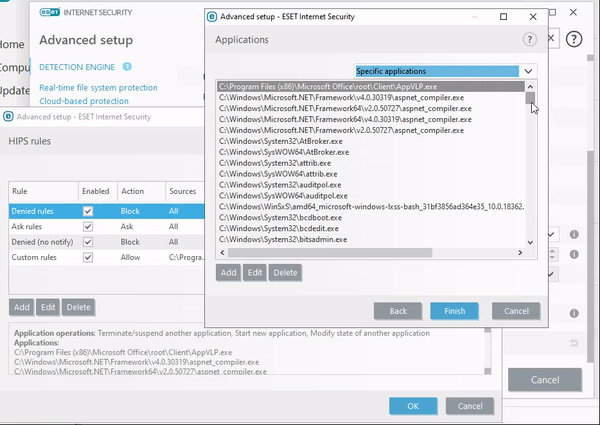Click the Back button
This screenshot has width=600, height=425.
click(x=398, y=311)
